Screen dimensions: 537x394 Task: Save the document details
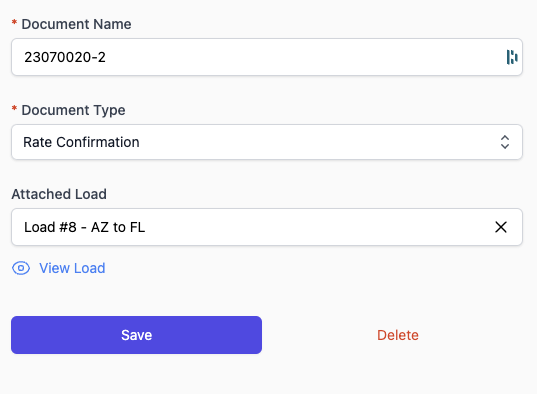click(136, 335)
